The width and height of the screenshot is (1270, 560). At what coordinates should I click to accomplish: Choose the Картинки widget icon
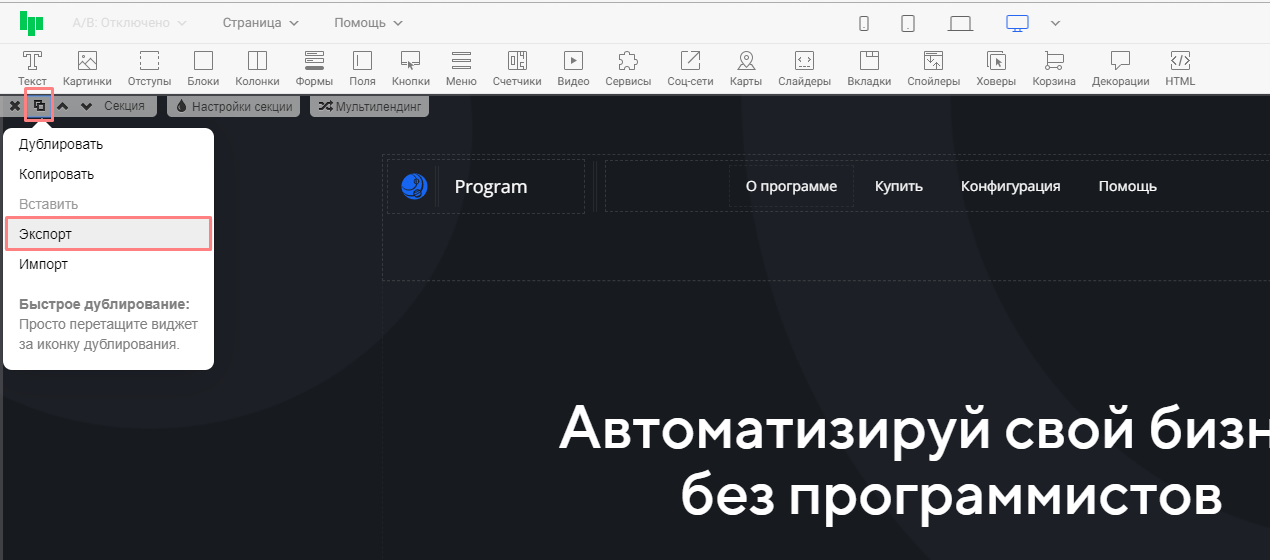click(87, 68)
